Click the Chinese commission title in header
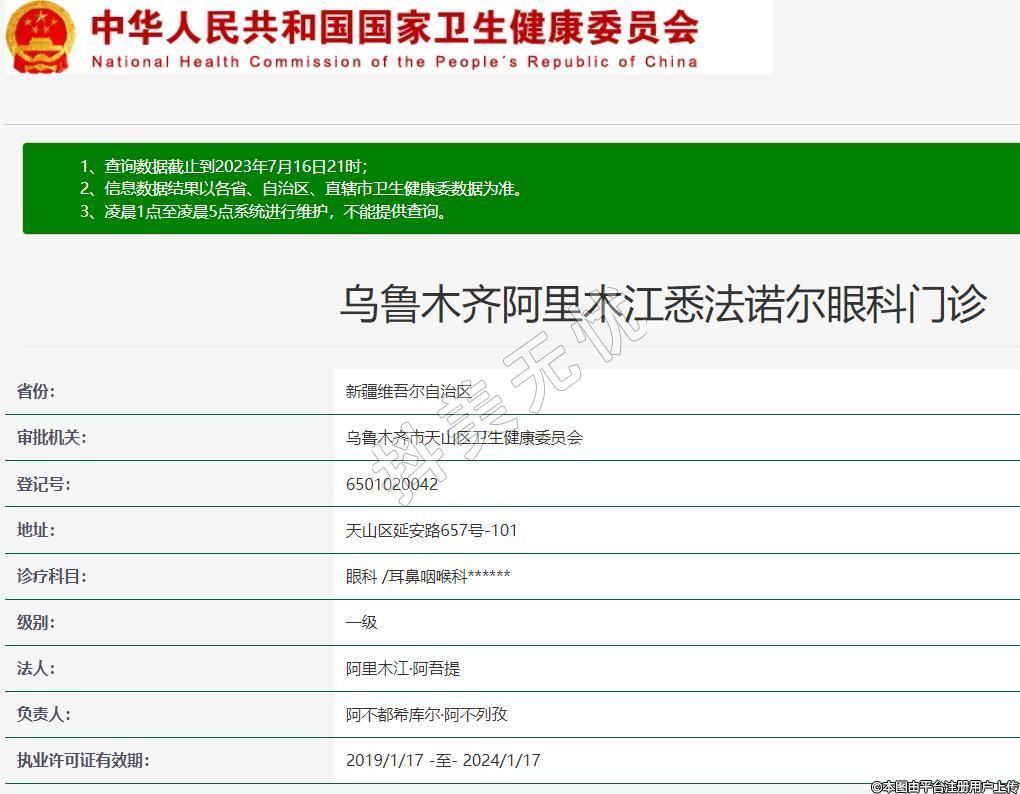 394,27
